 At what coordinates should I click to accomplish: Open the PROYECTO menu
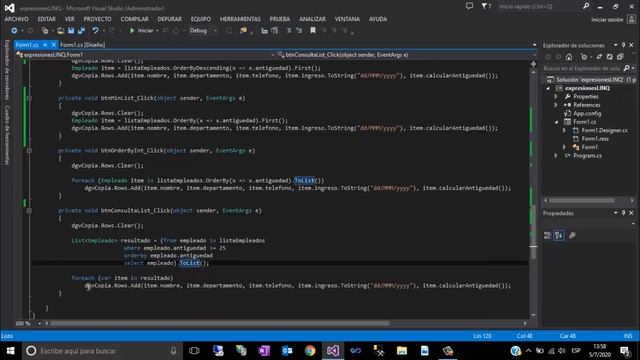(x=97, y=19)
